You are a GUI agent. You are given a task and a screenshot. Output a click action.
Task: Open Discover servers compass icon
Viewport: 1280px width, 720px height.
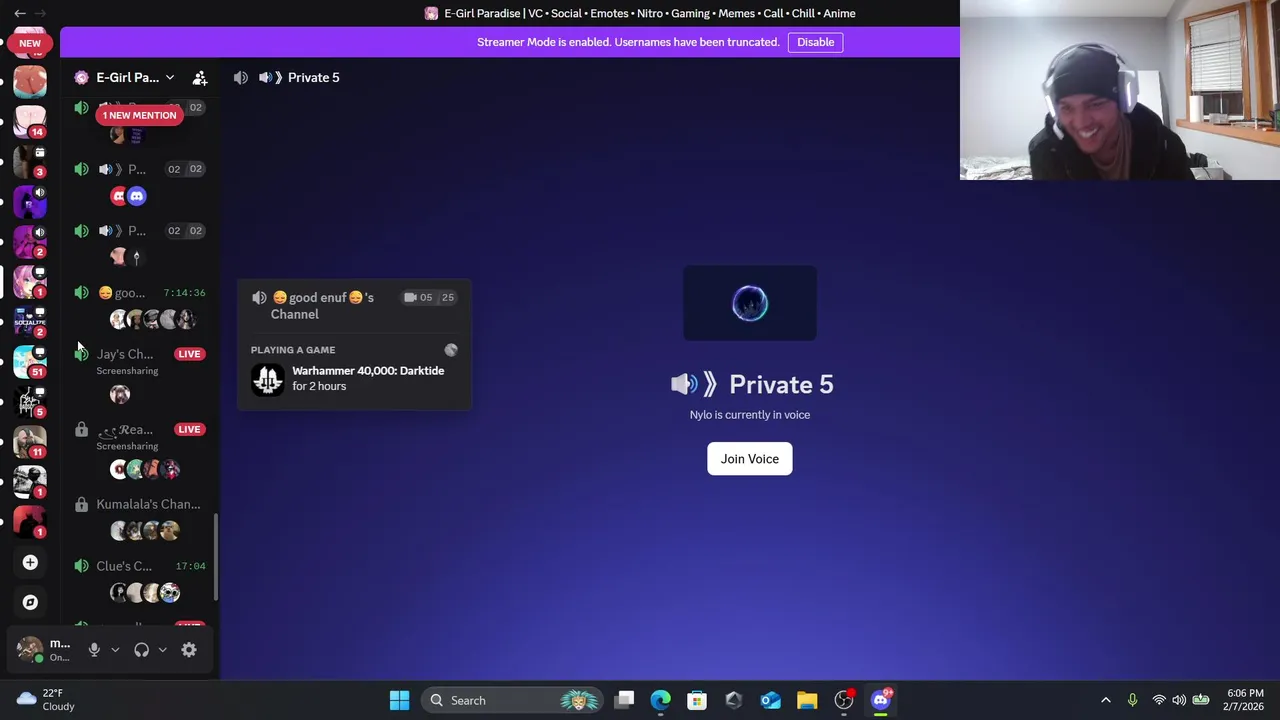point(30,602)
